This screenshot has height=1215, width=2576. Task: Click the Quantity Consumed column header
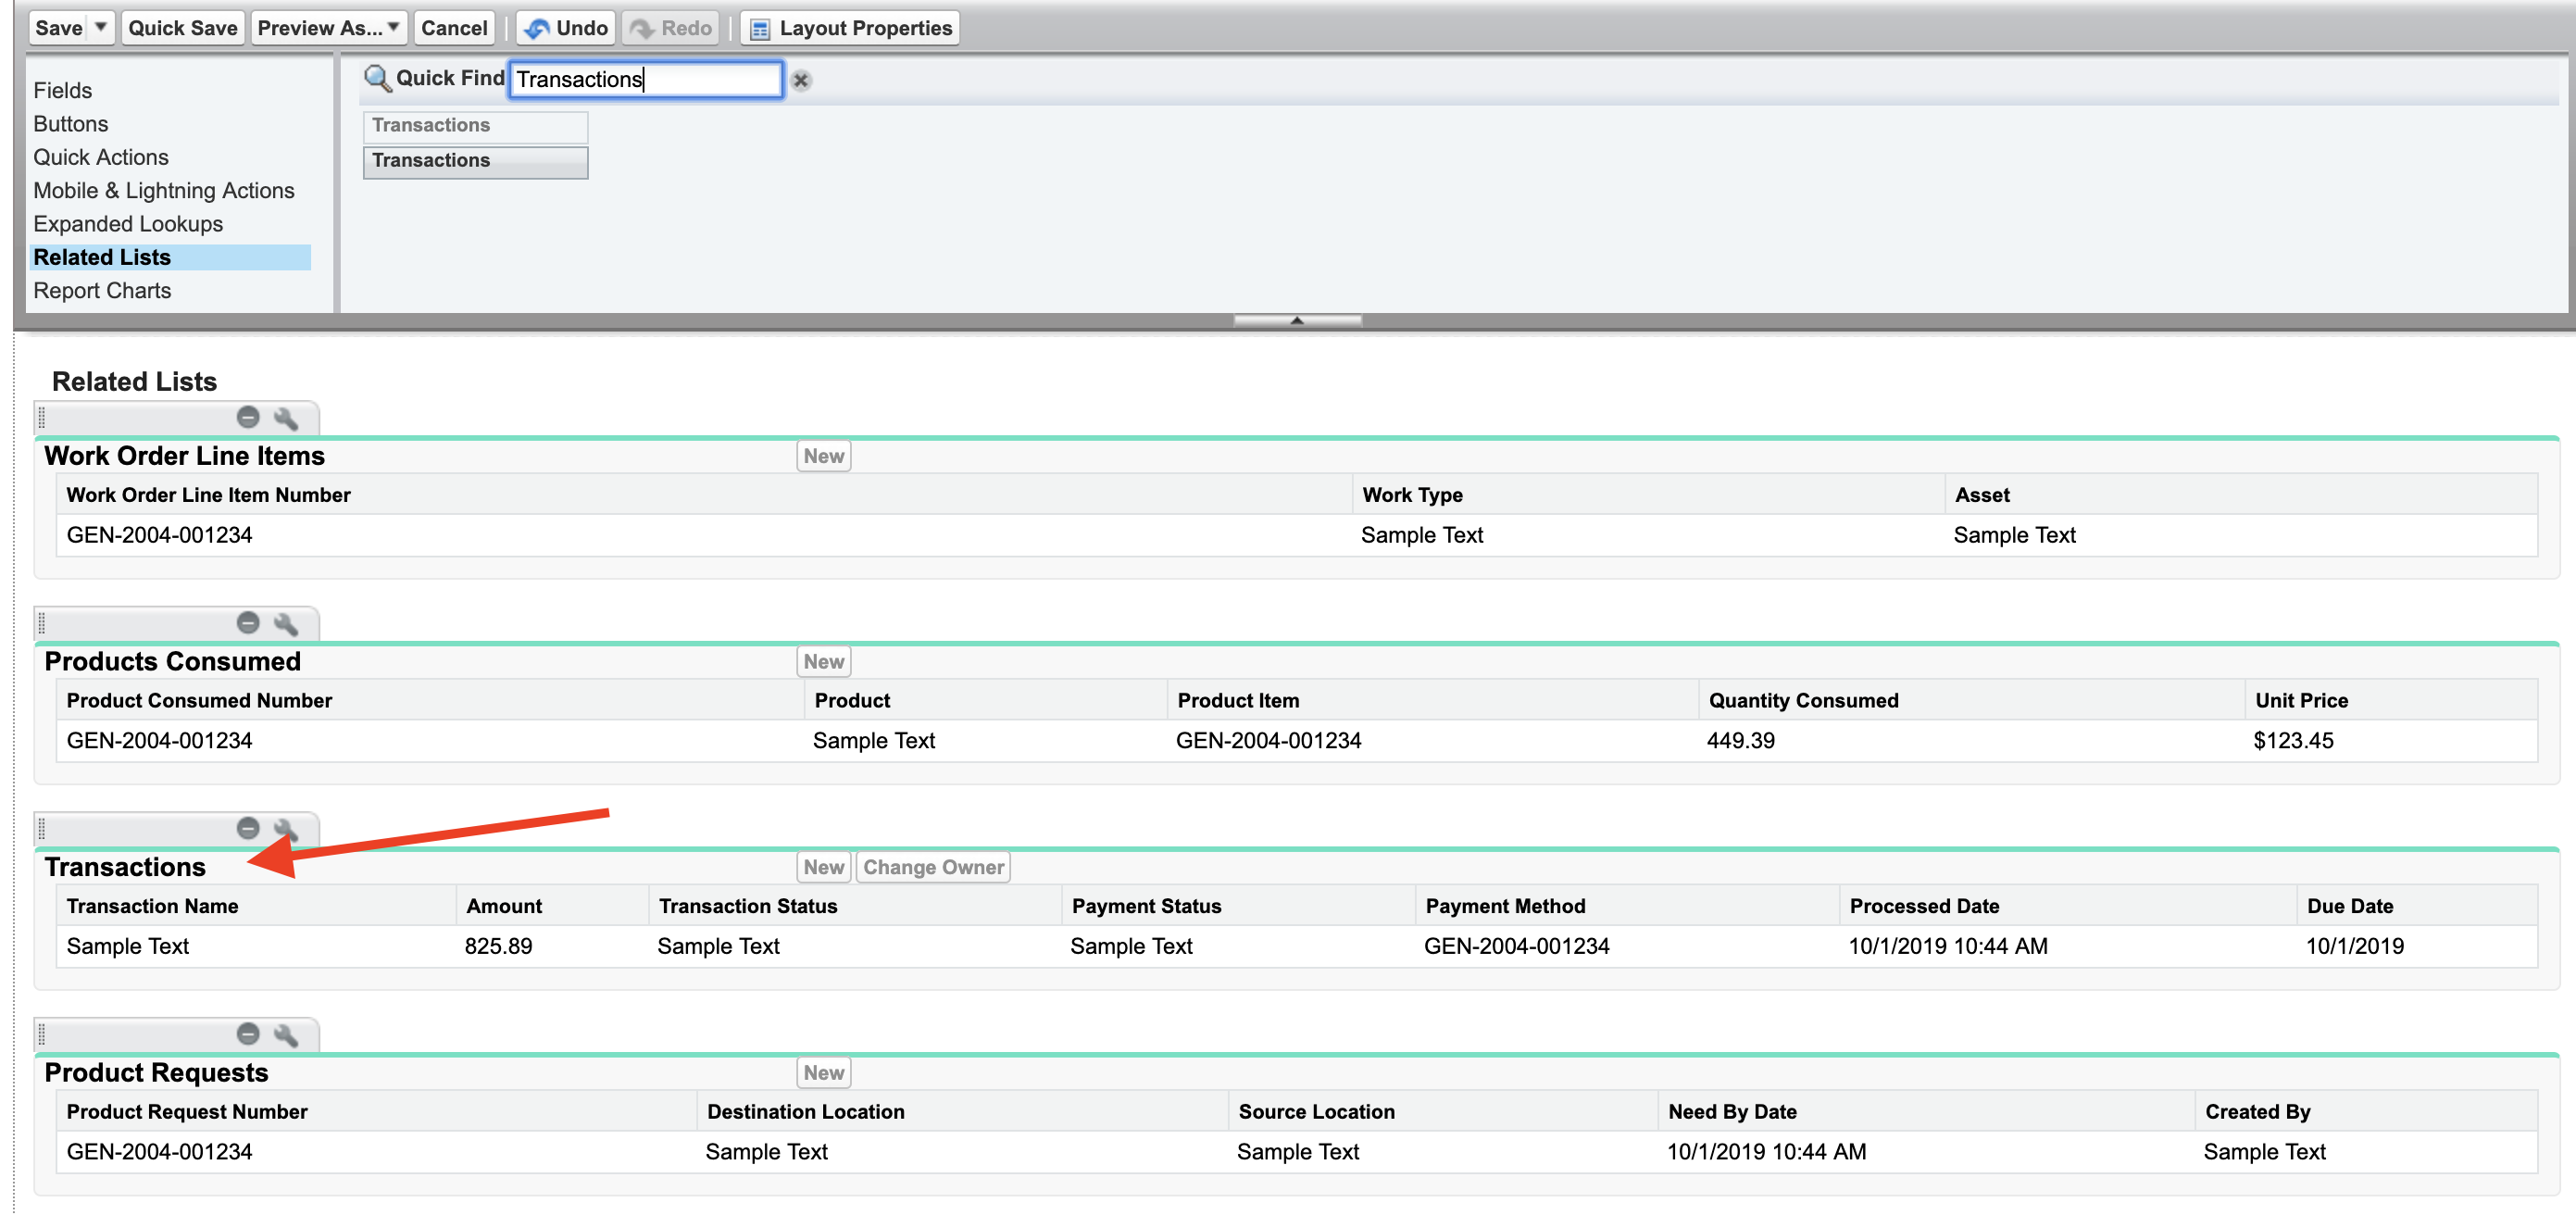pyautogui.click(x=1803, y=701)
